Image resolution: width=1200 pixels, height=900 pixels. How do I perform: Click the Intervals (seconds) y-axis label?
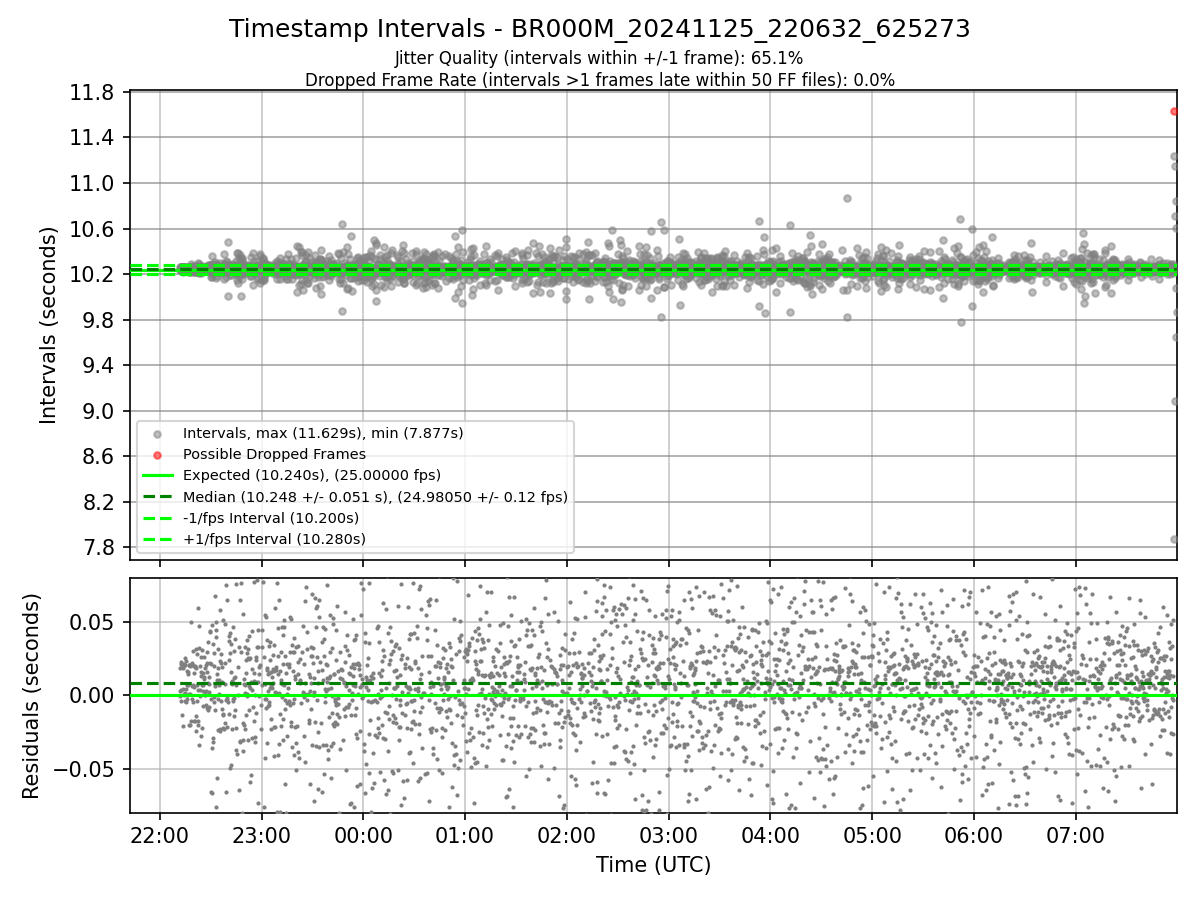click(48, 325)
